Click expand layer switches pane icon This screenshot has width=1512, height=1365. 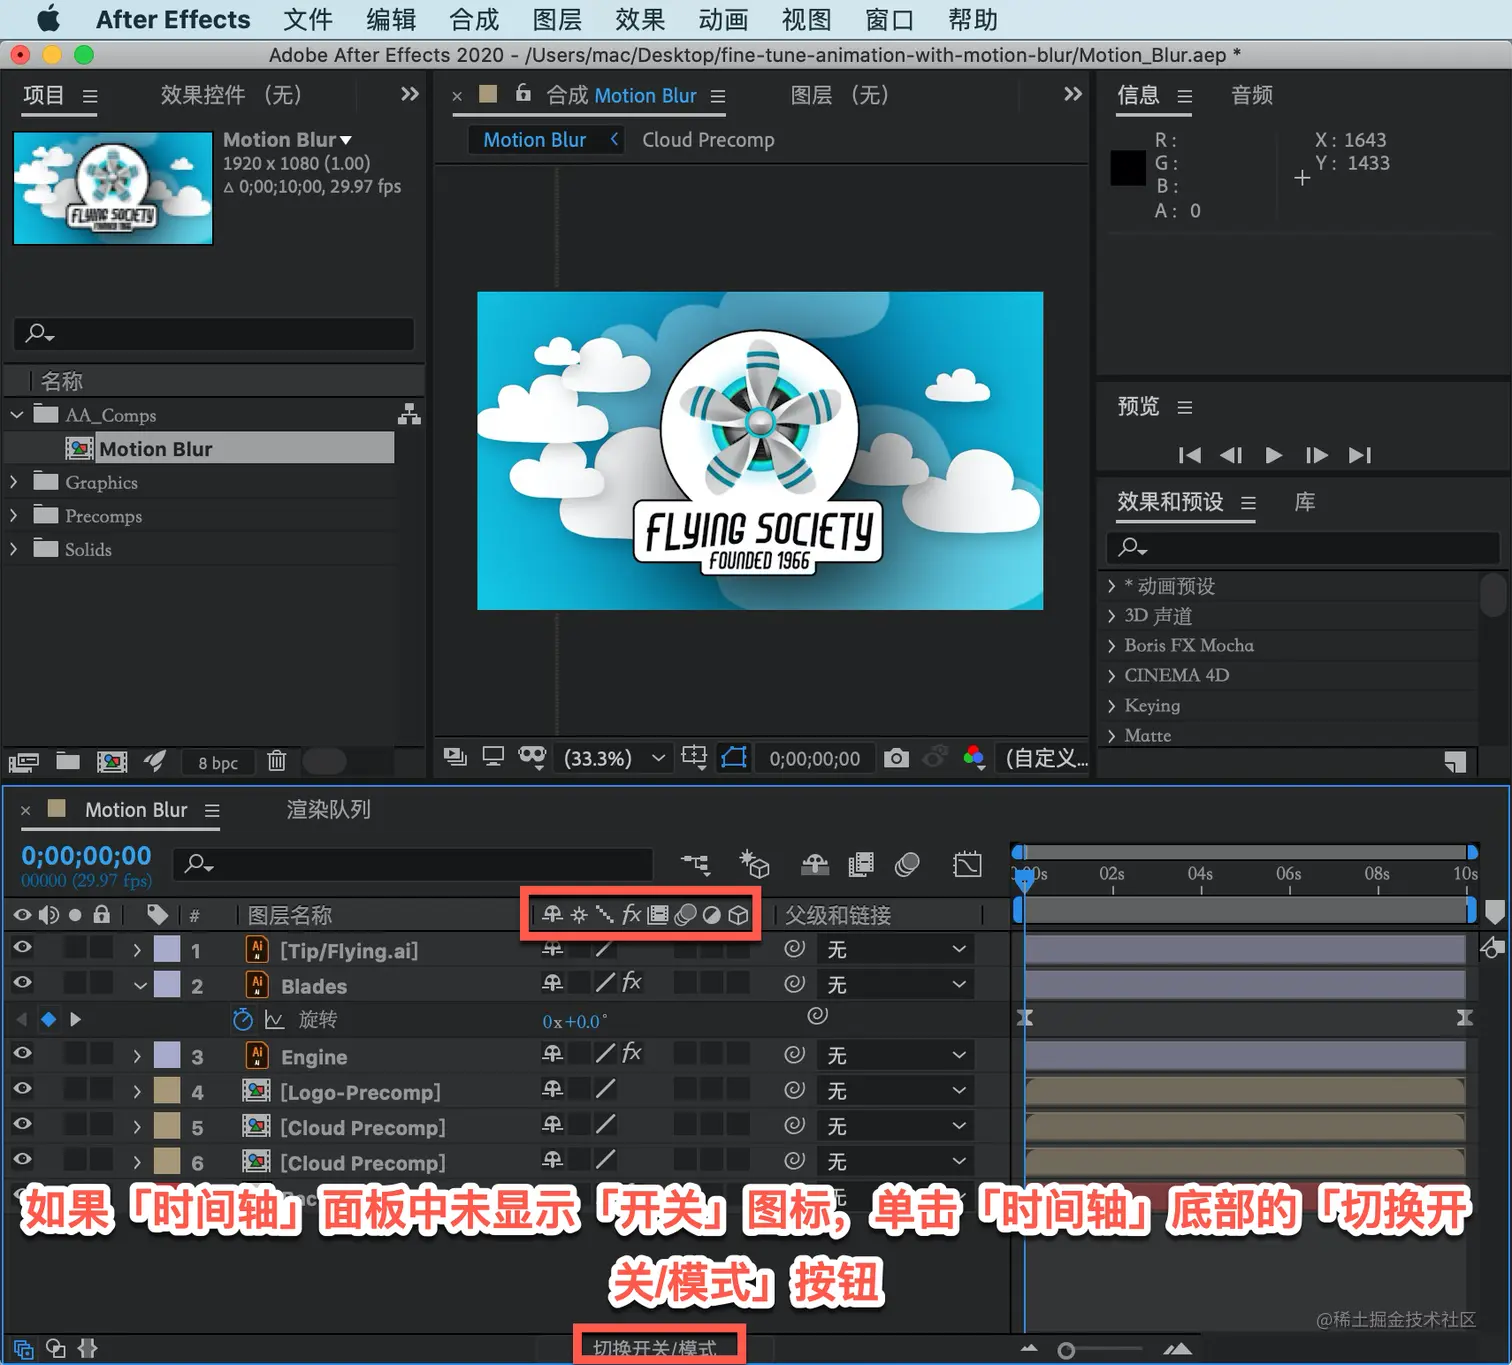pos(23,1349)
